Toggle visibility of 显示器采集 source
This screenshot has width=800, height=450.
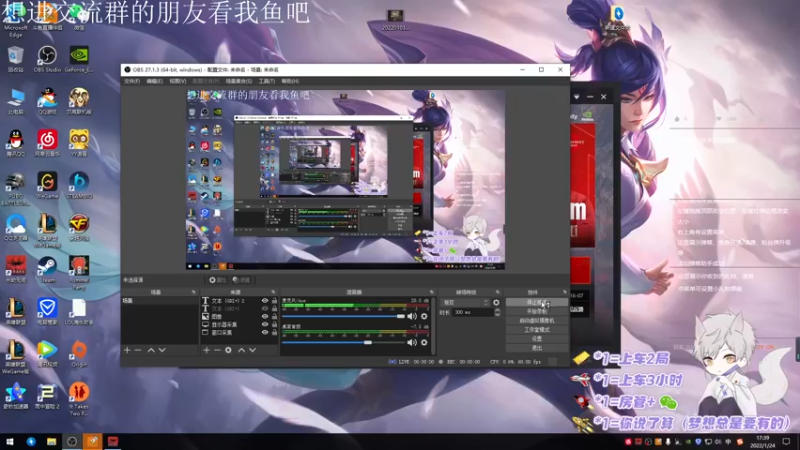(x=265, y=324)
